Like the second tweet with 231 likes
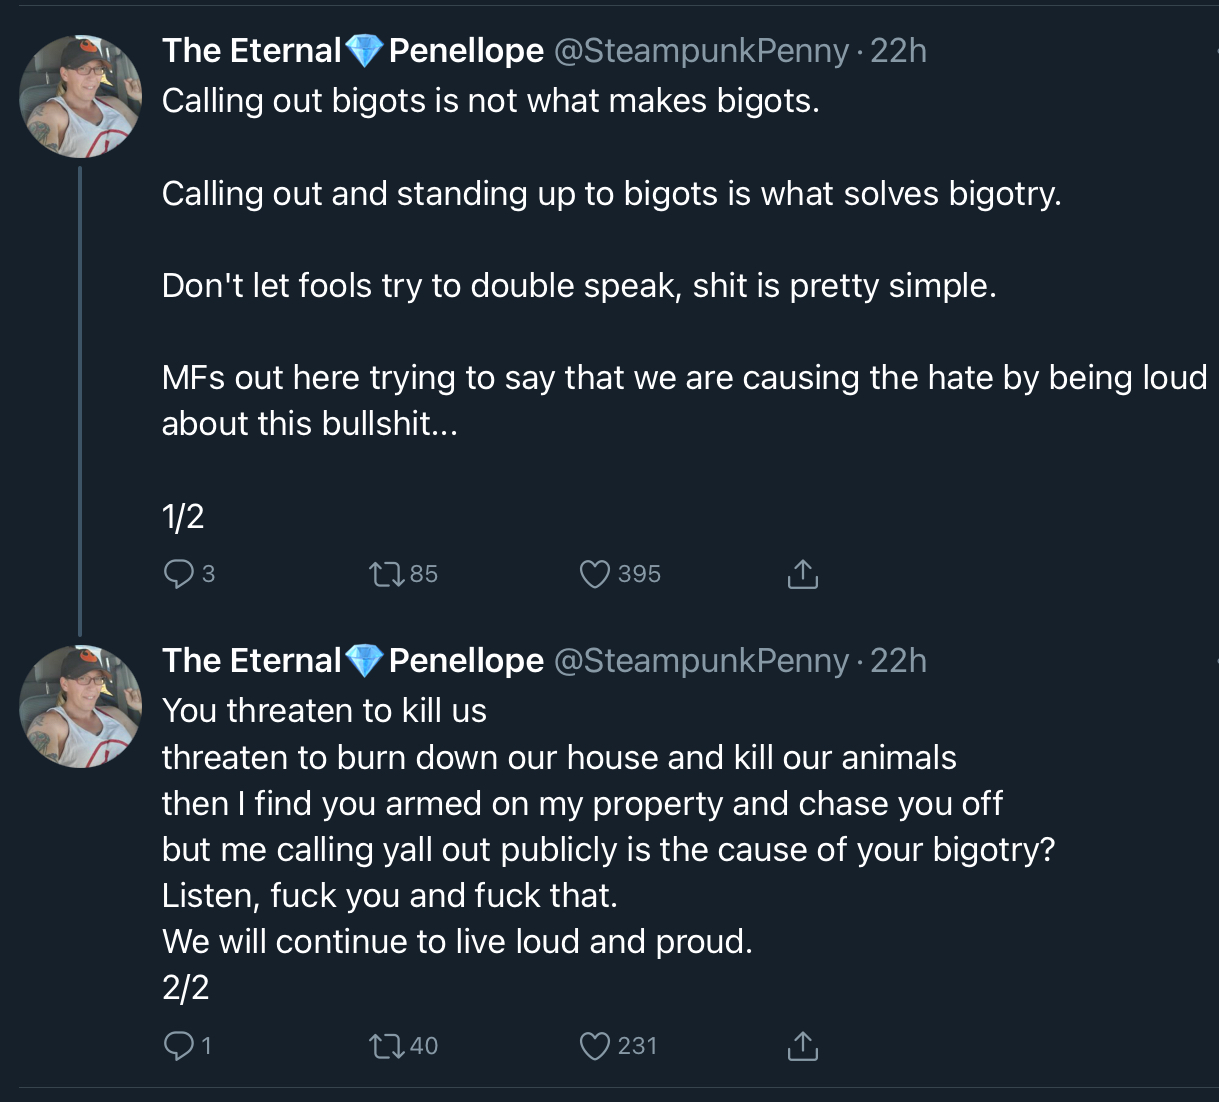This screenshot has width=1219, height=1102. (x=595, y=1046)
